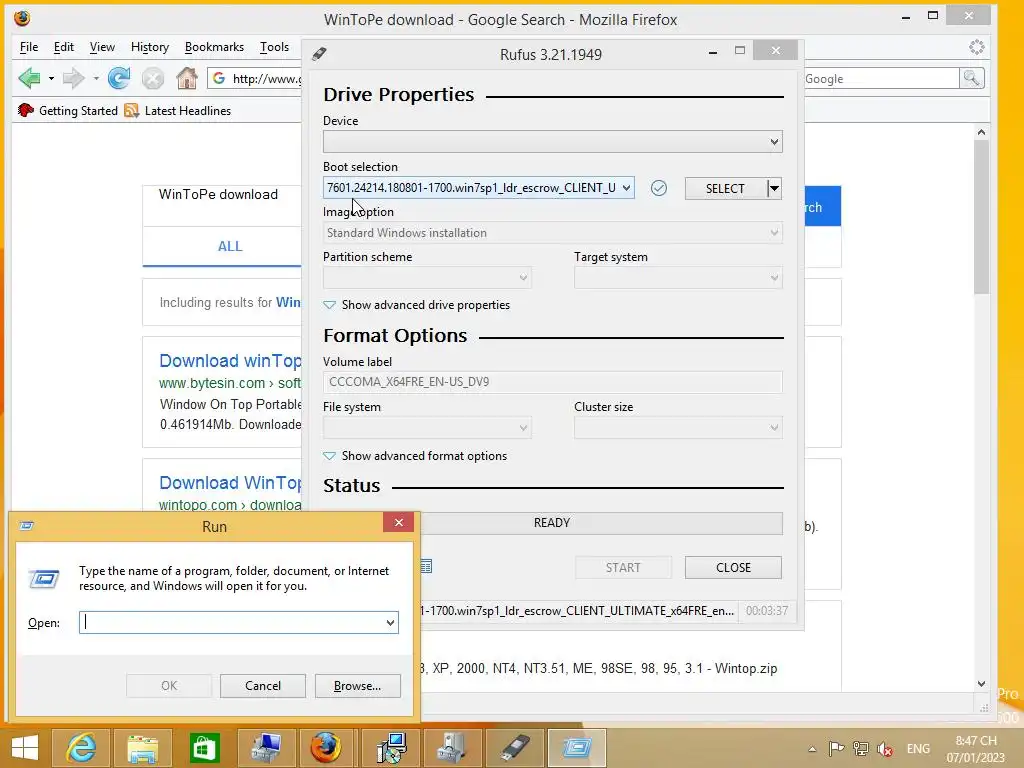
Task: Open Getting Started bookmark
Action: click(x=68, y=110)
